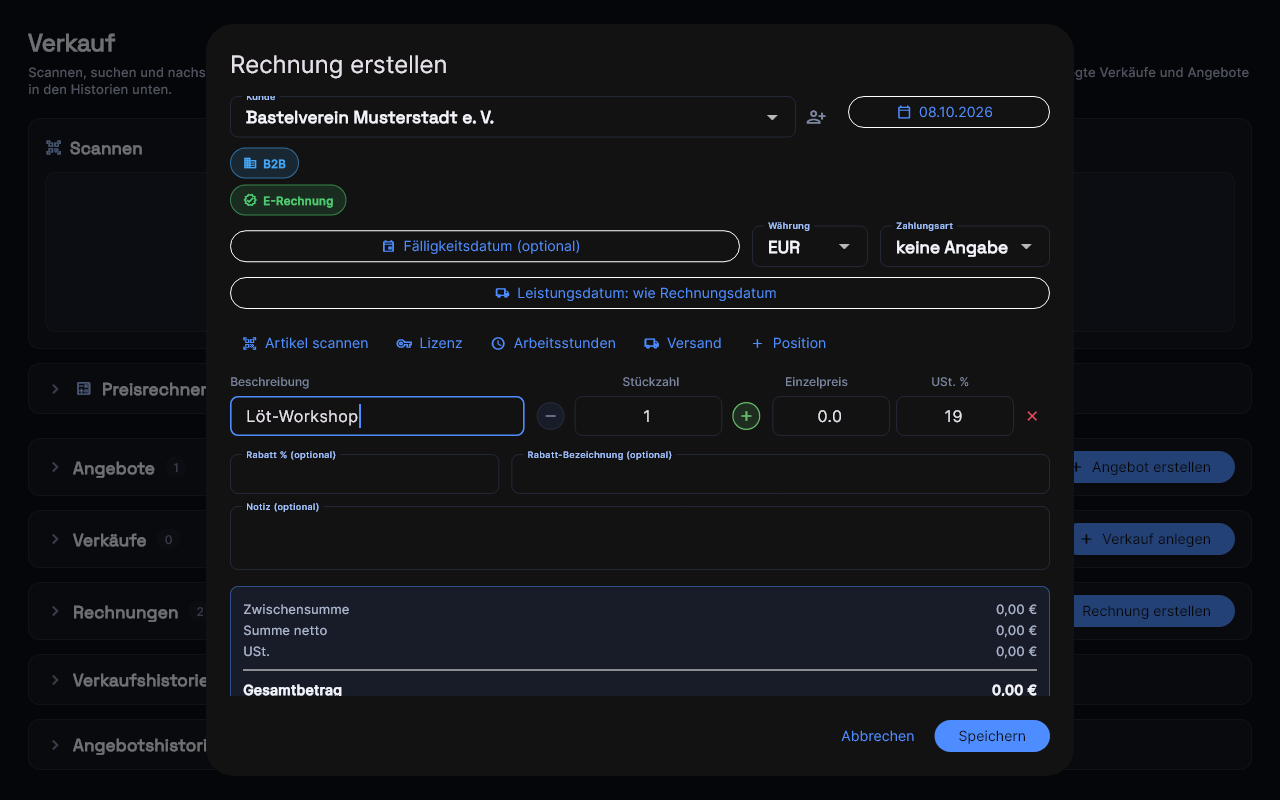Image resolution: width=1280 pixels, height=800 pixels.
Task: Click the add new customer icon
Action: tap(816, 117)
